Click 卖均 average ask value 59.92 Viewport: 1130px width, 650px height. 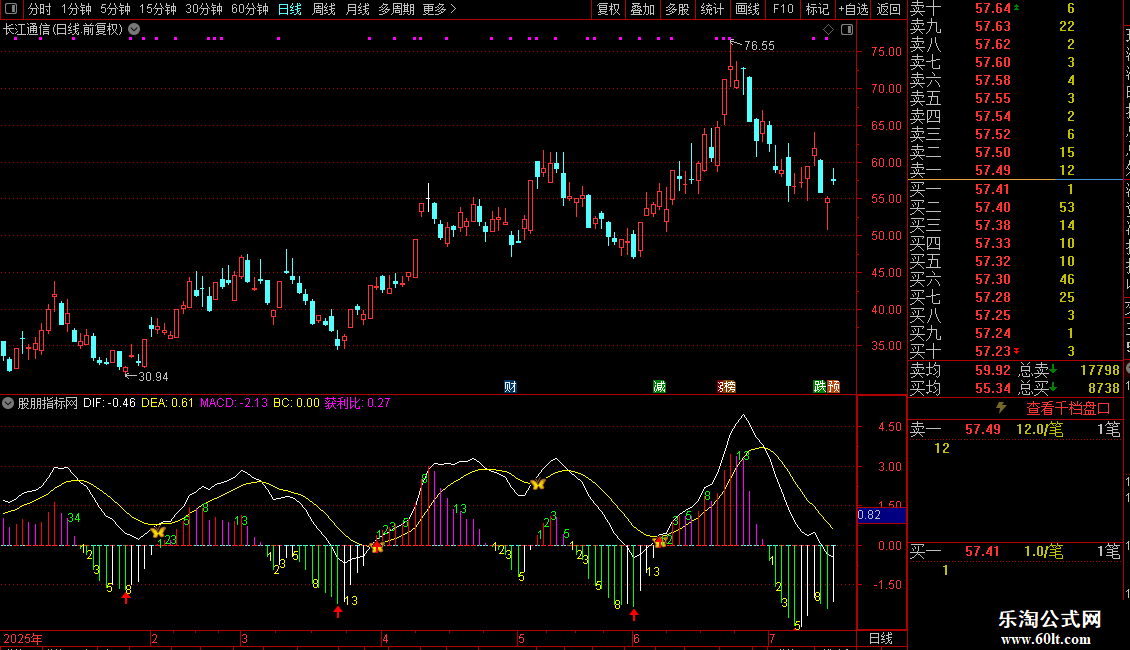992,370
